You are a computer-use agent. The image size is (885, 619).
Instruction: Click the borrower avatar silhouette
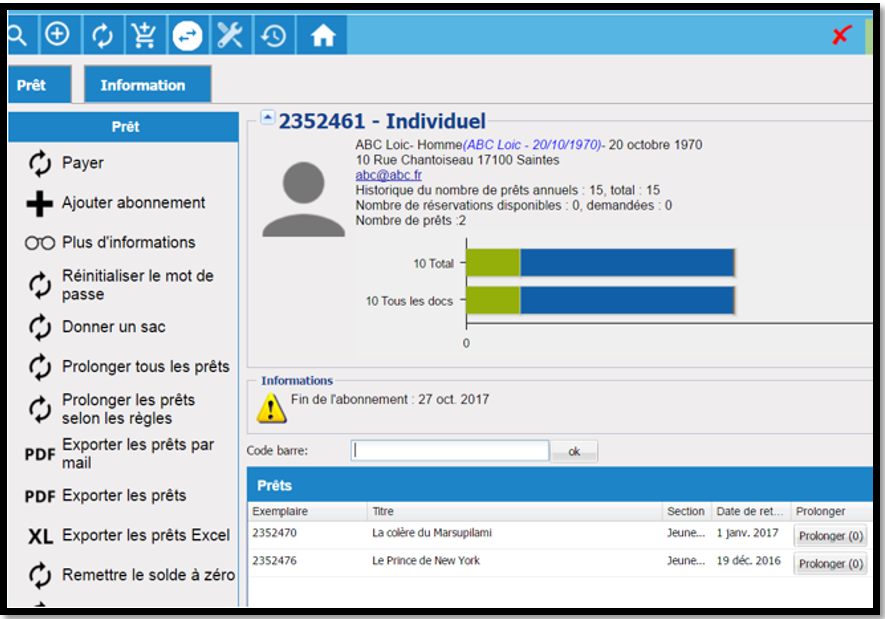(304, 199)
